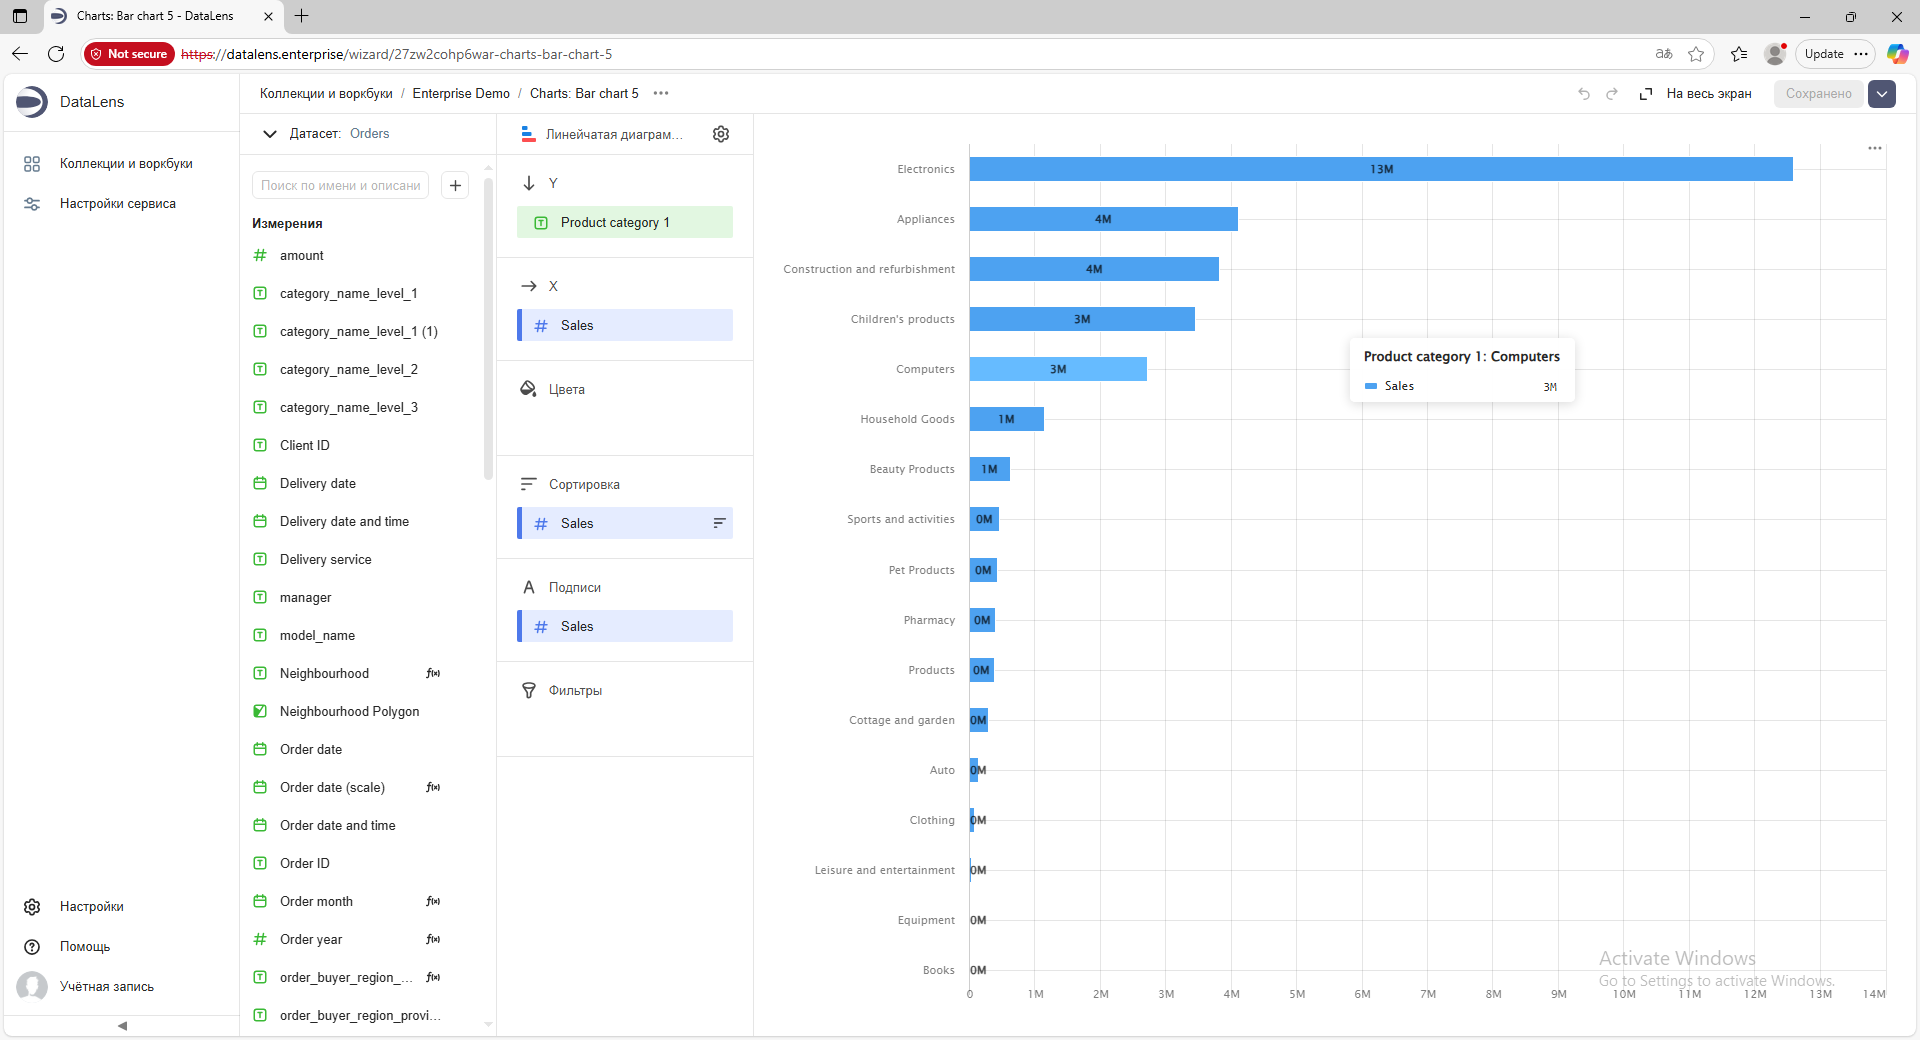Click the add field plus button
Screen dimensions: 1920x1040
pyautogui.click(x=455, y=185)
